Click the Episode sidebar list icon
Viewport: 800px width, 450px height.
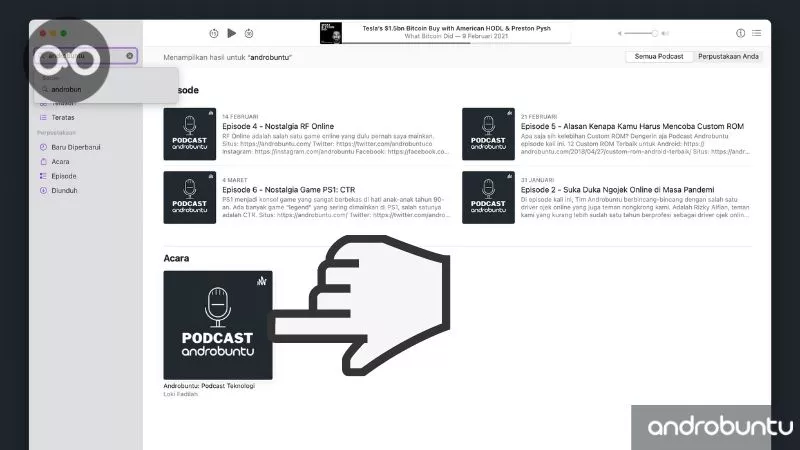pos(43,176)
